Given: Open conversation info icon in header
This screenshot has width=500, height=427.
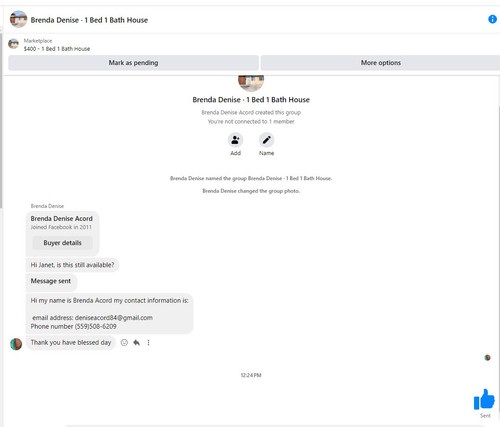Looking at the screenshot, I should pyautogui.click(x=492, y=19).
